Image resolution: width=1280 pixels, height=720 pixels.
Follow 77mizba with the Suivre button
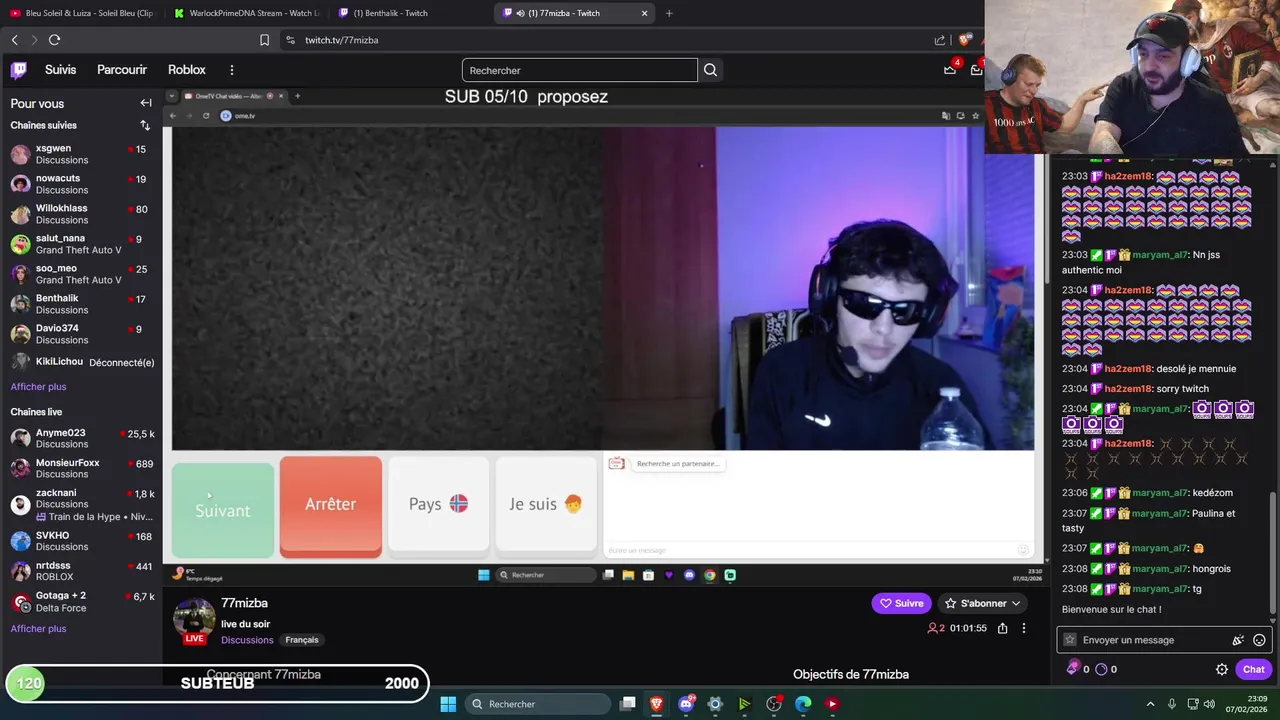[901, 603]
